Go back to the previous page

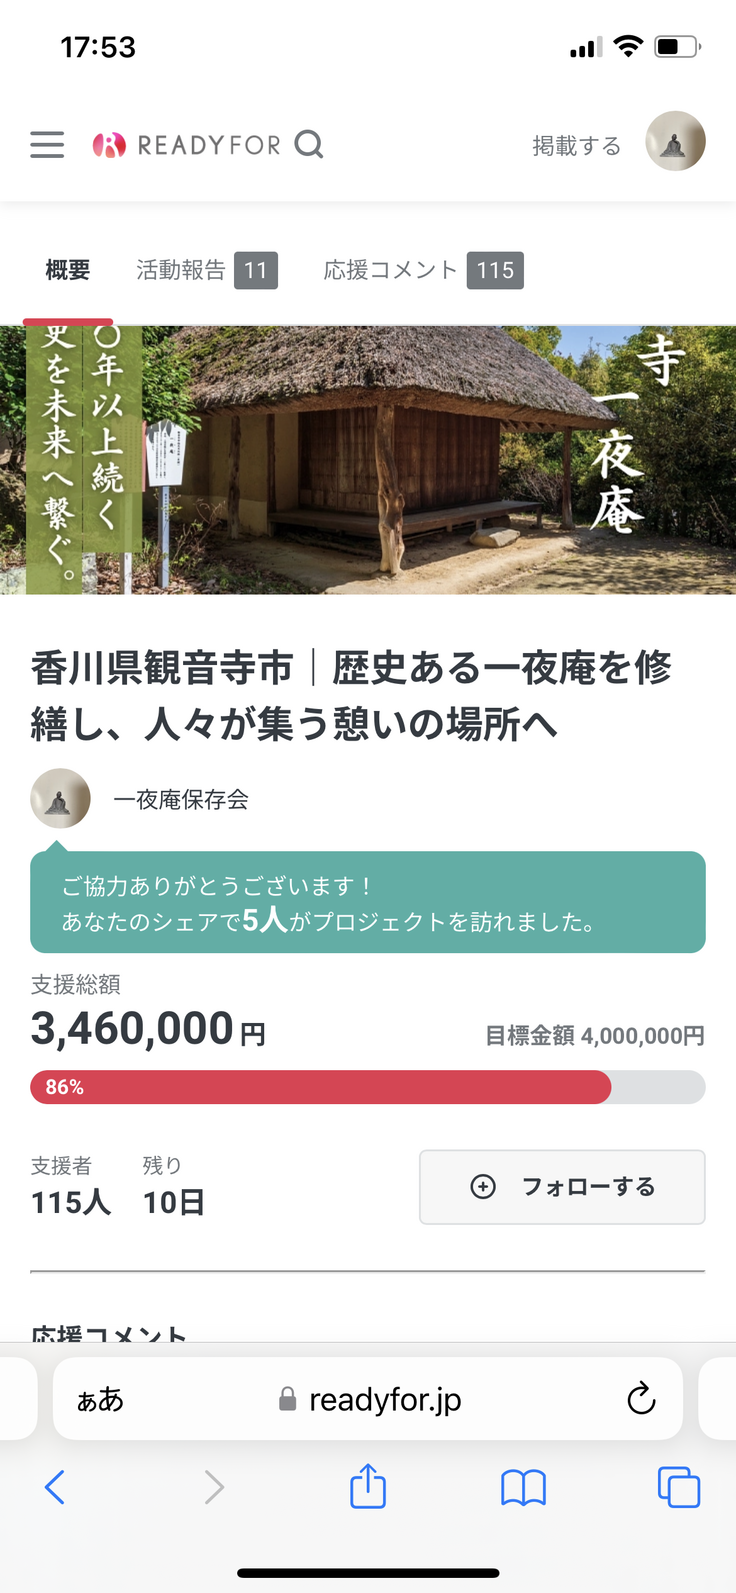pos(55,1487)
